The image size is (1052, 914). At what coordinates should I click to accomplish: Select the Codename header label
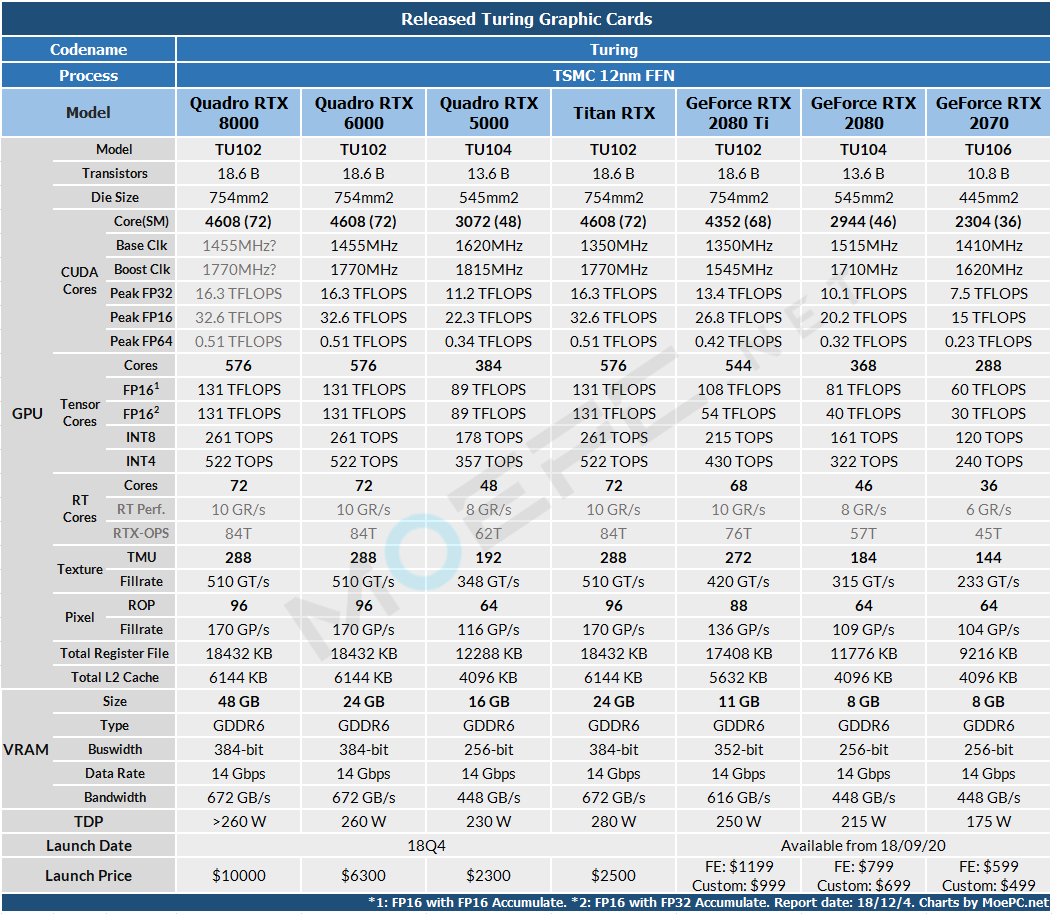pyautogui.click(x=88, y=50)
